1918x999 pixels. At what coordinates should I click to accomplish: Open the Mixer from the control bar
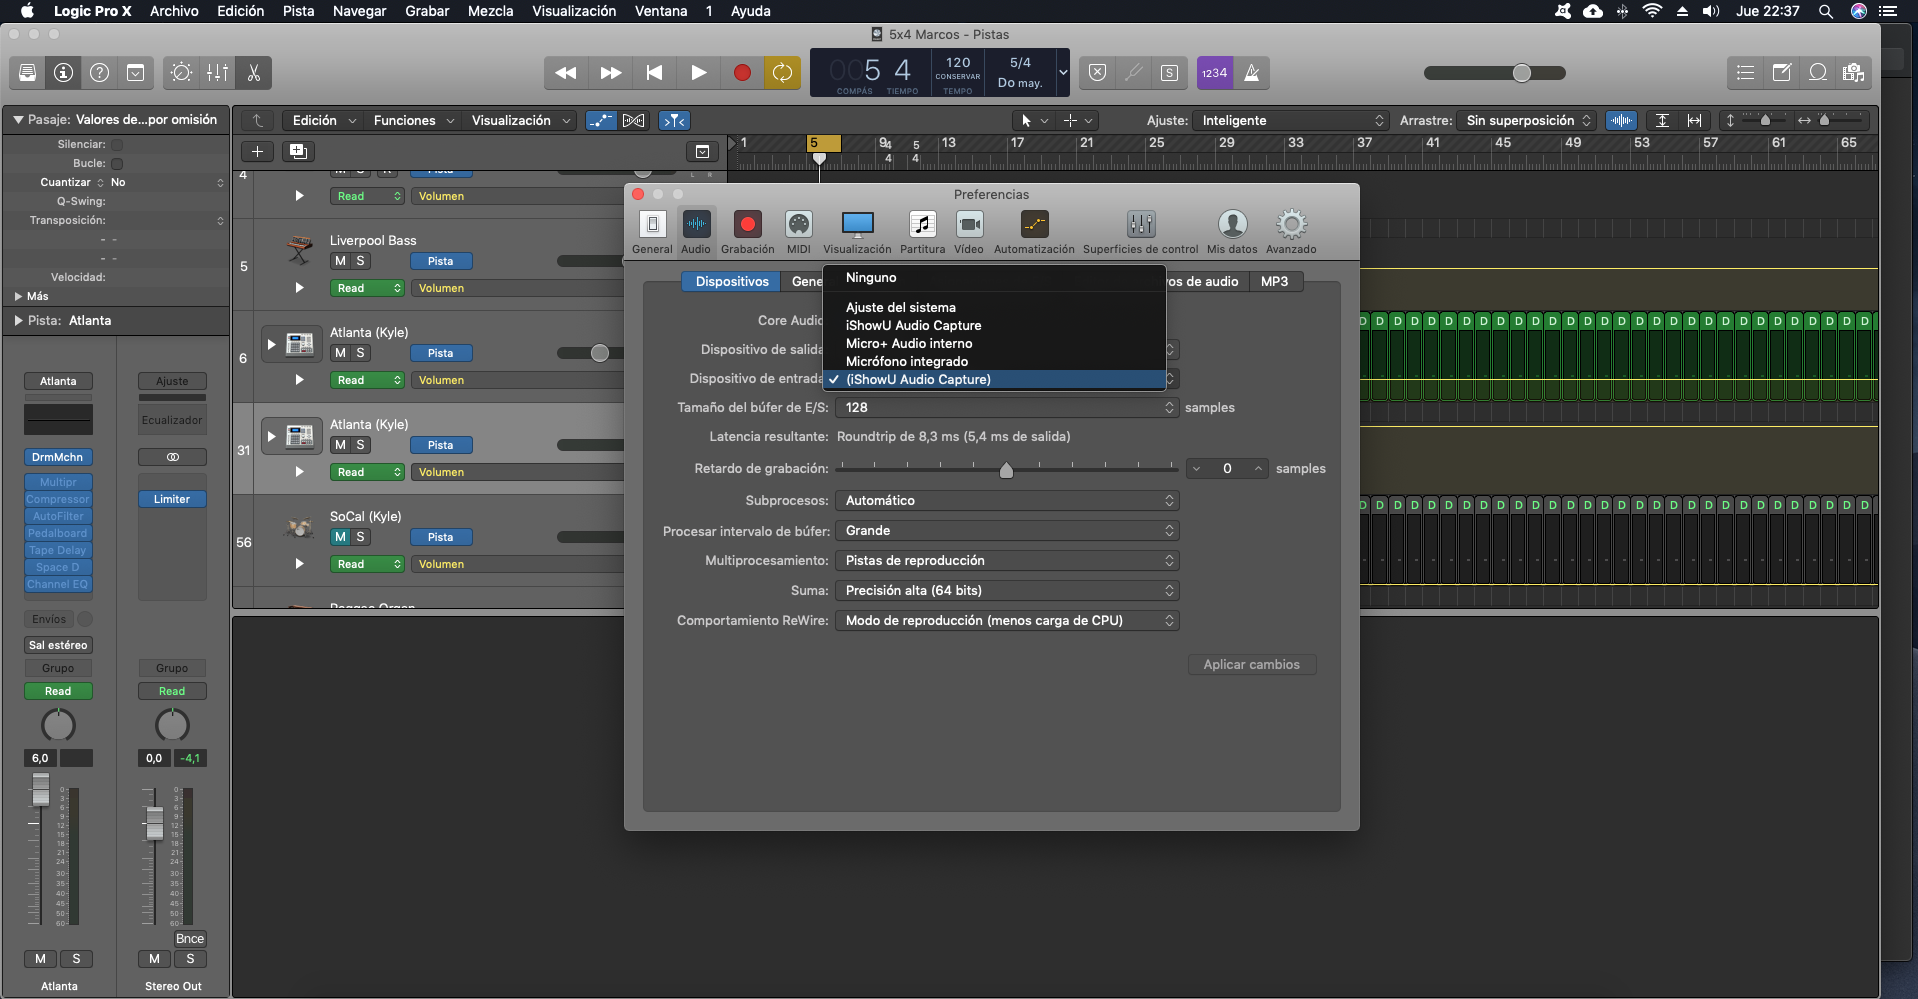click(x=217, y=73)
